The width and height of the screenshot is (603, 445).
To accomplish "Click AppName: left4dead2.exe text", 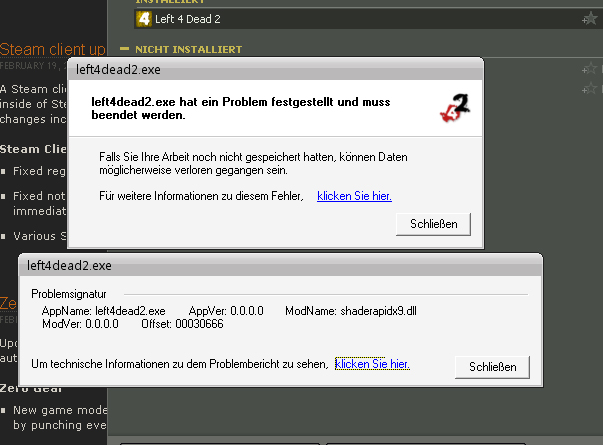I will 103,311.
